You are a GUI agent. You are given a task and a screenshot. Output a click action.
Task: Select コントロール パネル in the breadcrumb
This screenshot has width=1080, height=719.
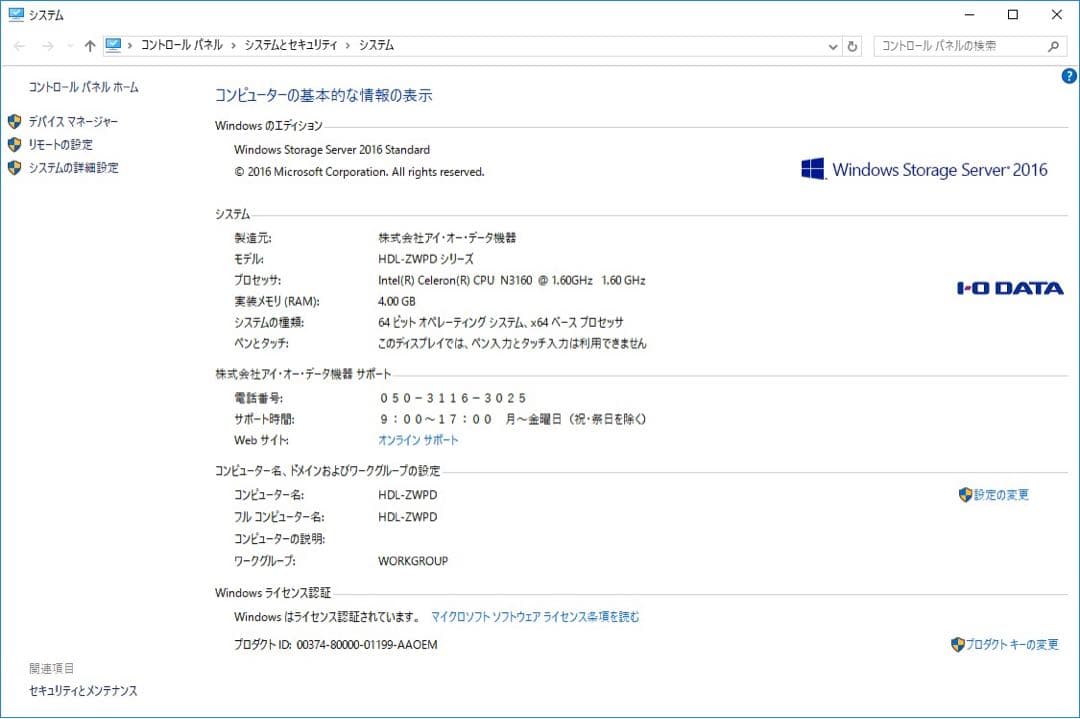click(x=182, y=45)
